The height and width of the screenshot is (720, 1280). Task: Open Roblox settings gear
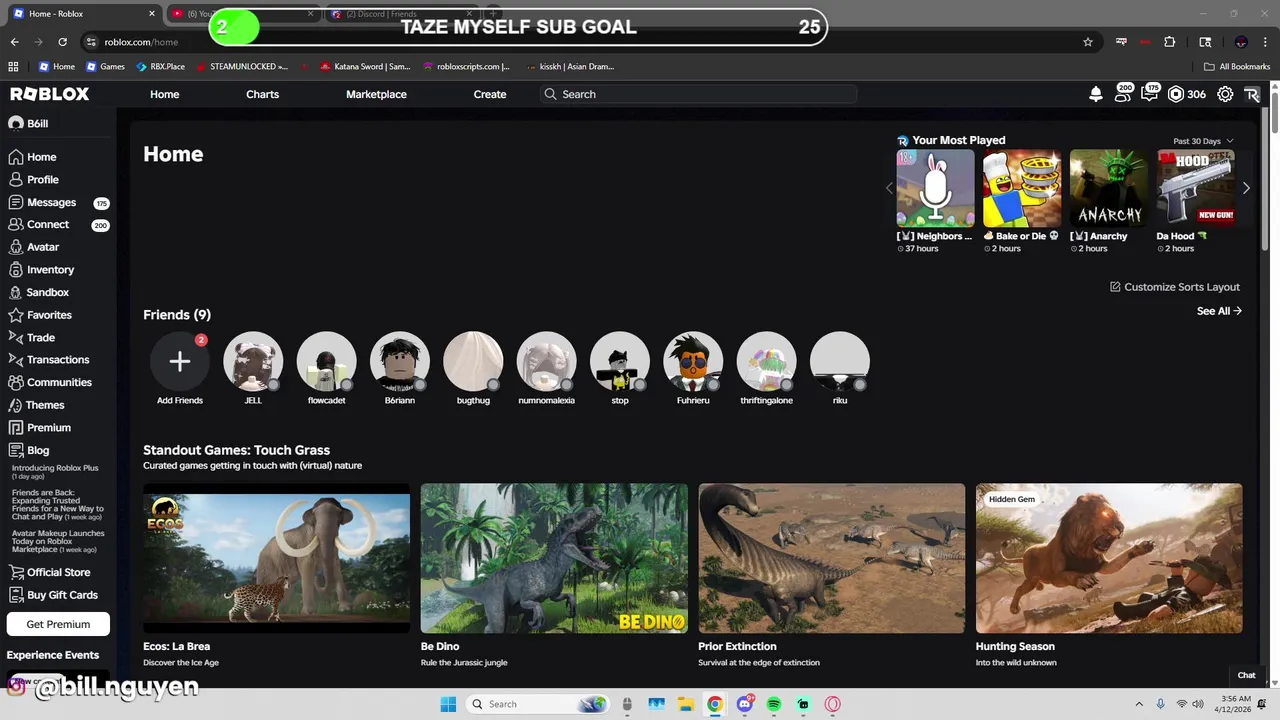pyautogui.click(x=1225, y=94)
